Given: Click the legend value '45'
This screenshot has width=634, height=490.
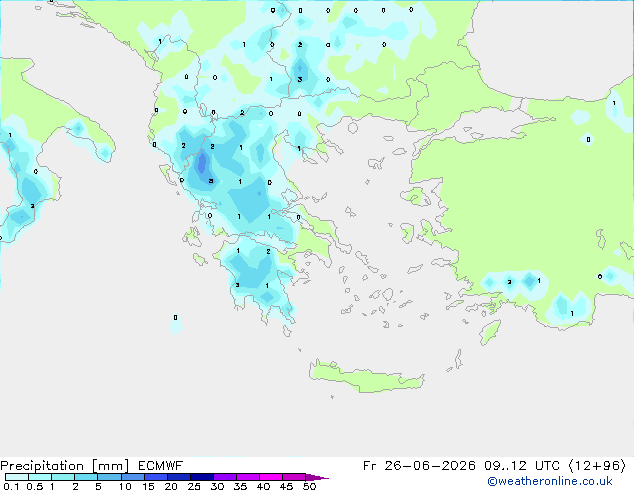Looking at the screenshot, I should pos(286,486).
